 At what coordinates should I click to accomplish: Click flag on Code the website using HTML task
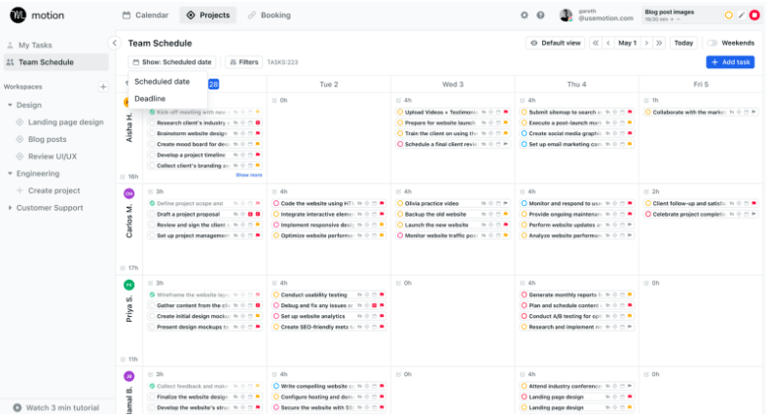coord(382,203)
